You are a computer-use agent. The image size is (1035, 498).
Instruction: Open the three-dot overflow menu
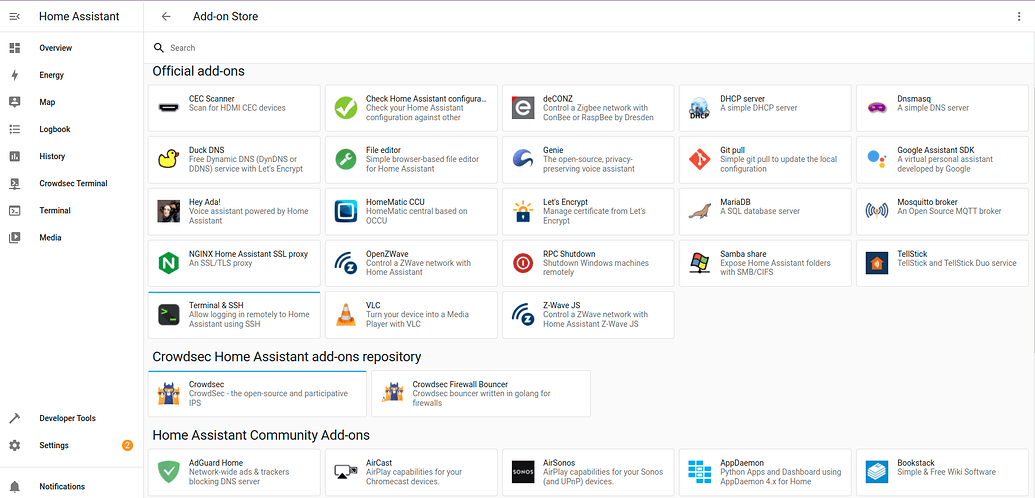pos(1019,16)
